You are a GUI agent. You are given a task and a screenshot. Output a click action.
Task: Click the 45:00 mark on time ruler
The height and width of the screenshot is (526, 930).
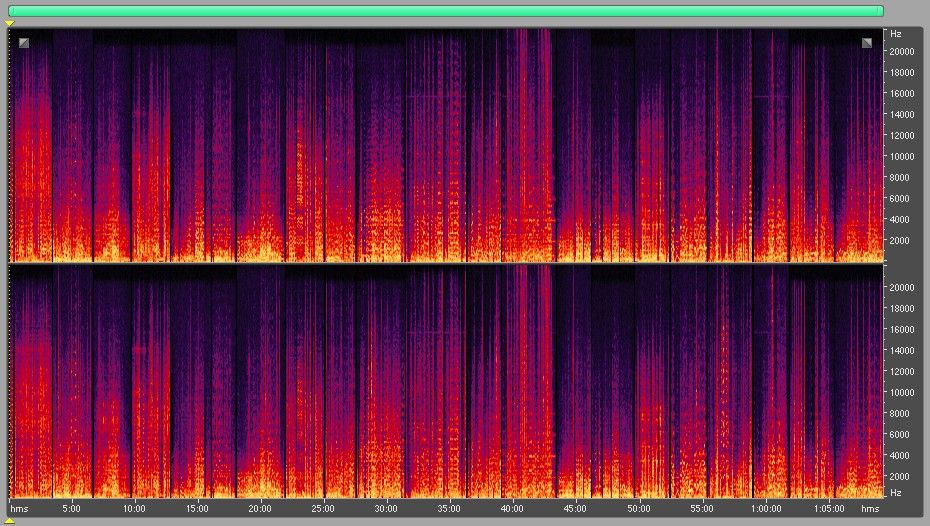(x=575, y=509)
